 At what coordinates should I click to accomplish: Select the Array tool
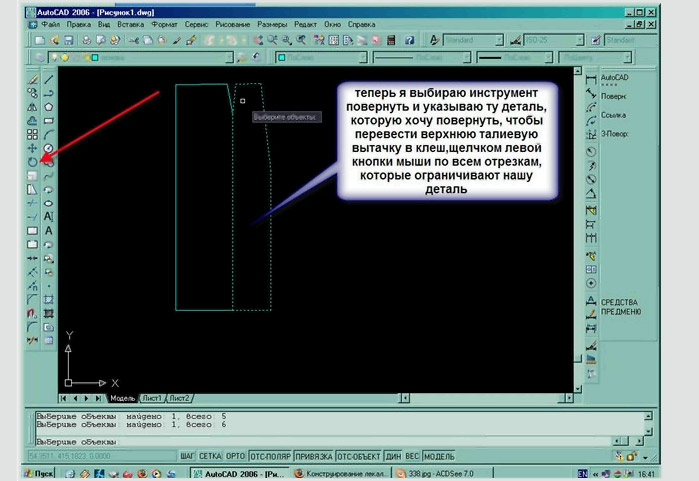point(32,133)
